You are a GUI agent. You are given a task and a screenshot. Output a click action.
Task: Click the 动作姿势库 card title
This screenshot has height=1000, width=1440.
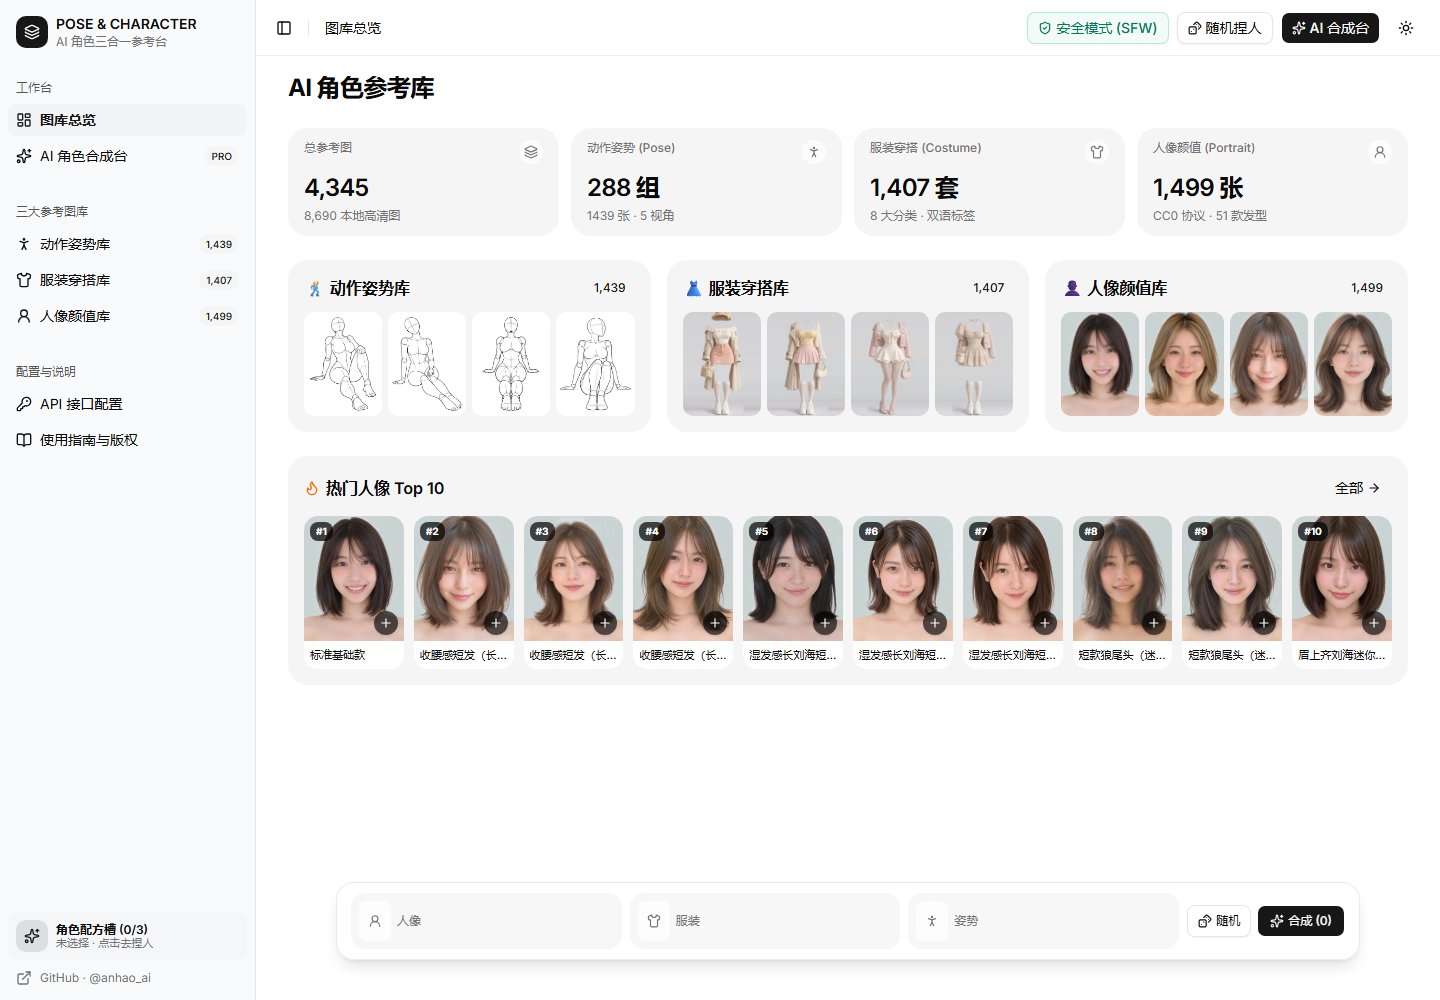click(x=370, y=288)
